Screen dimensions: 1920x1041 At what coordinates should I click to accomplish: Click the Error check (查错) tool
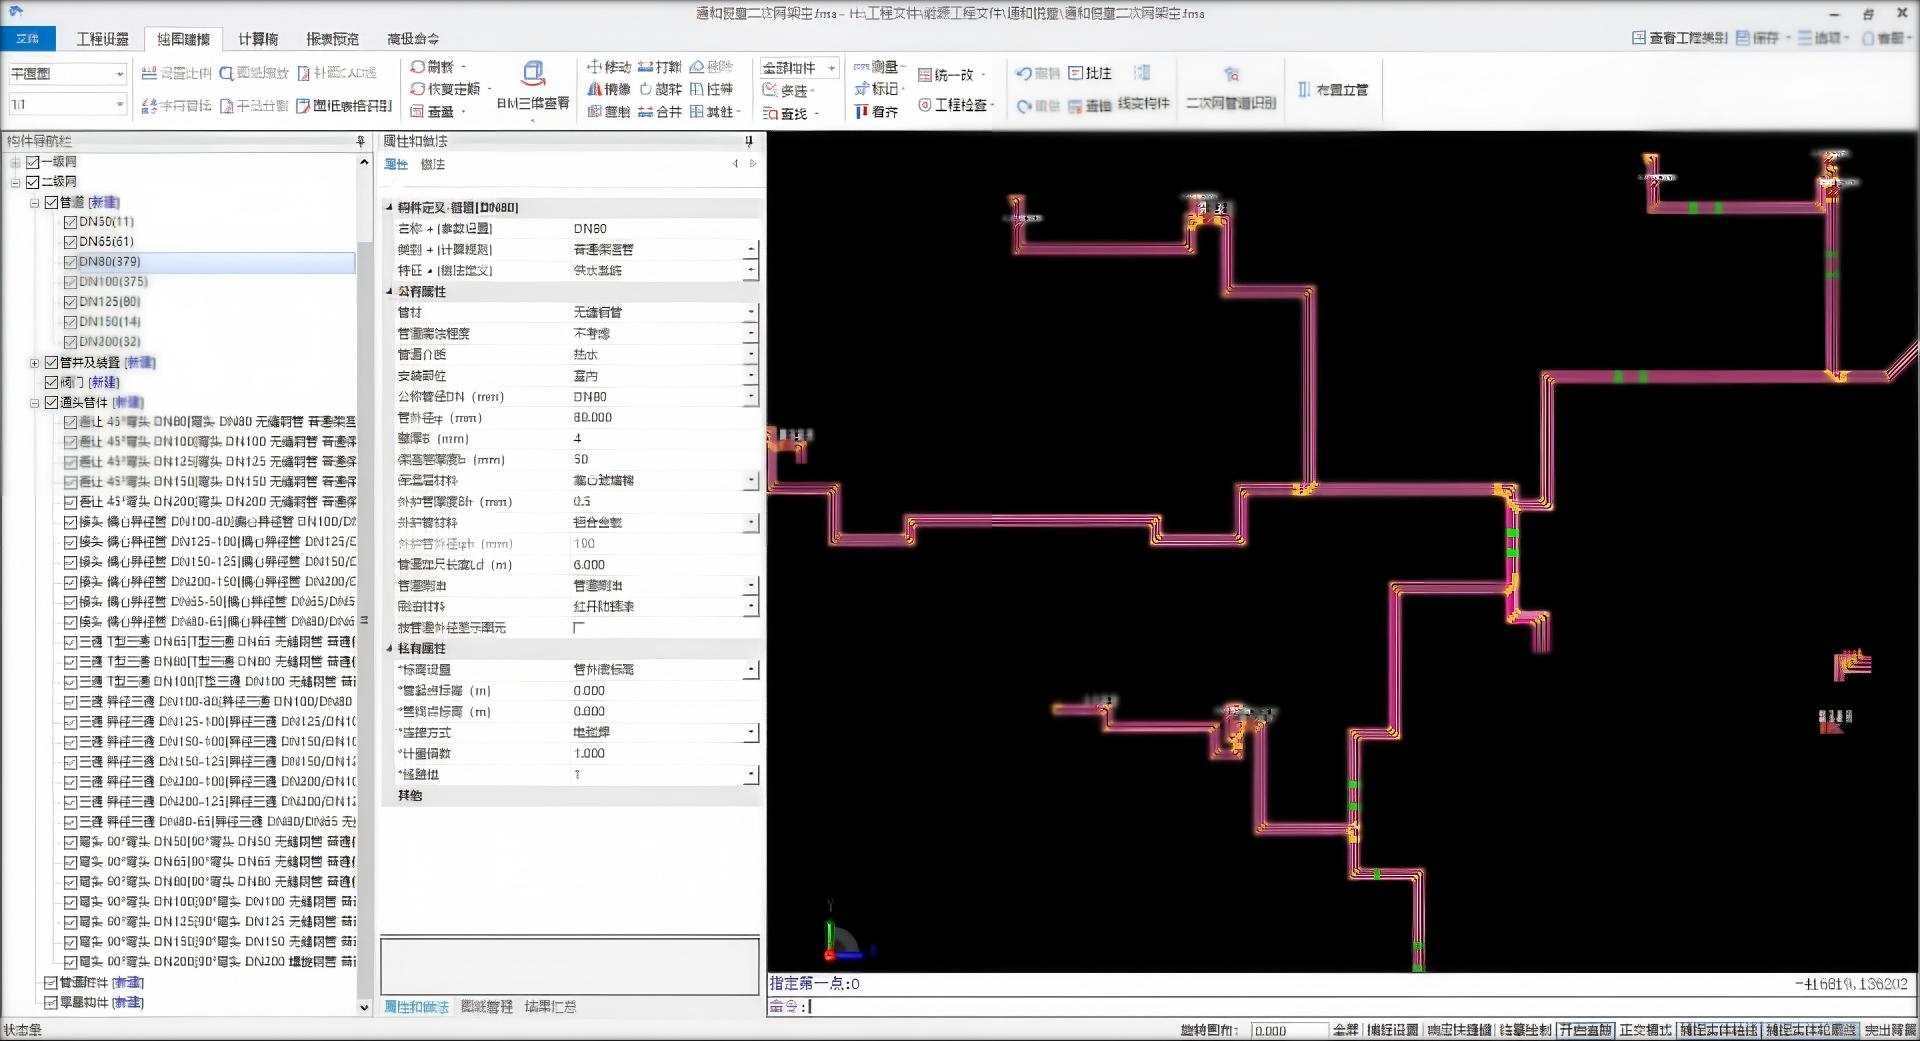click(1090, 106)
